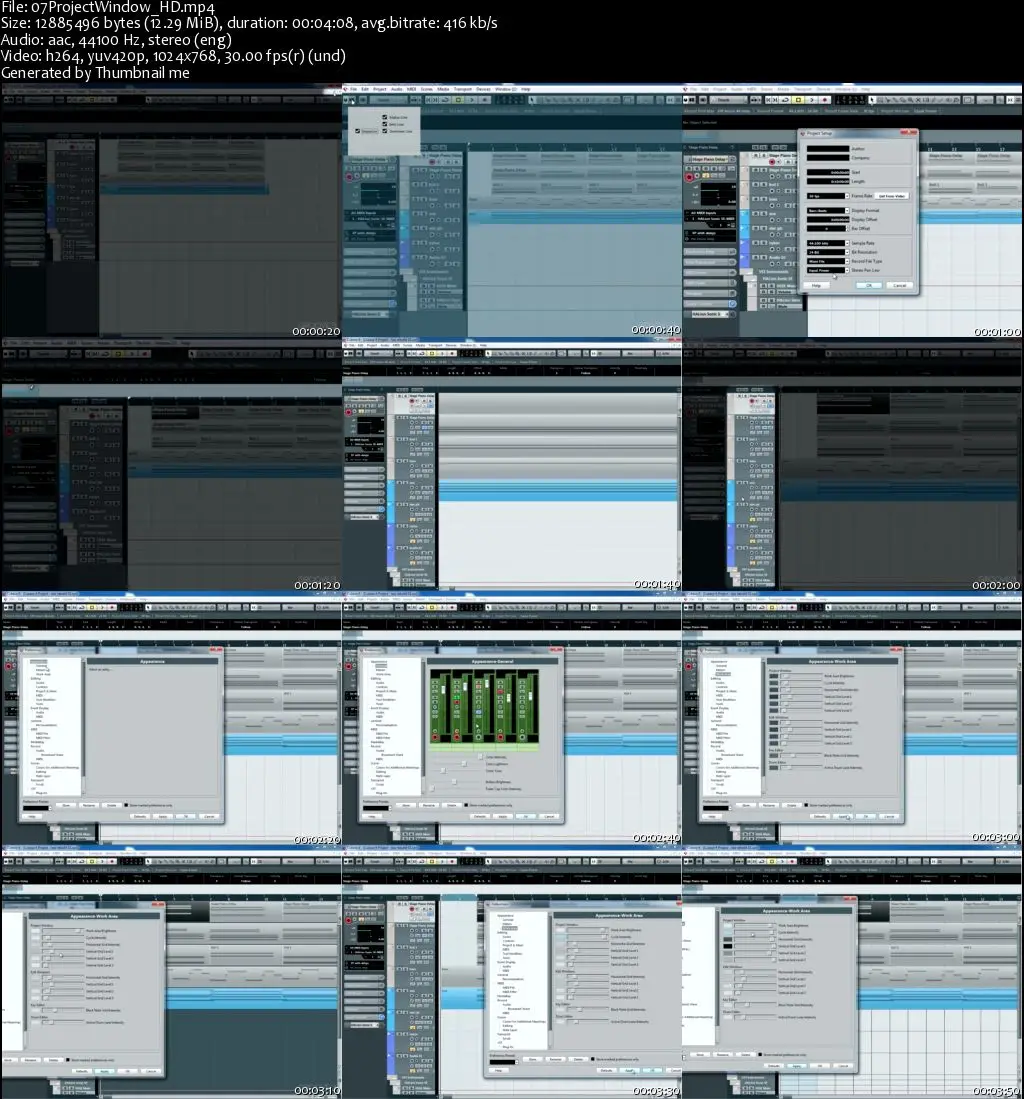
Task: Click inspector record-enable button in 00:01:00 frame
Action: pyautogui.click(x=689, y=177)
